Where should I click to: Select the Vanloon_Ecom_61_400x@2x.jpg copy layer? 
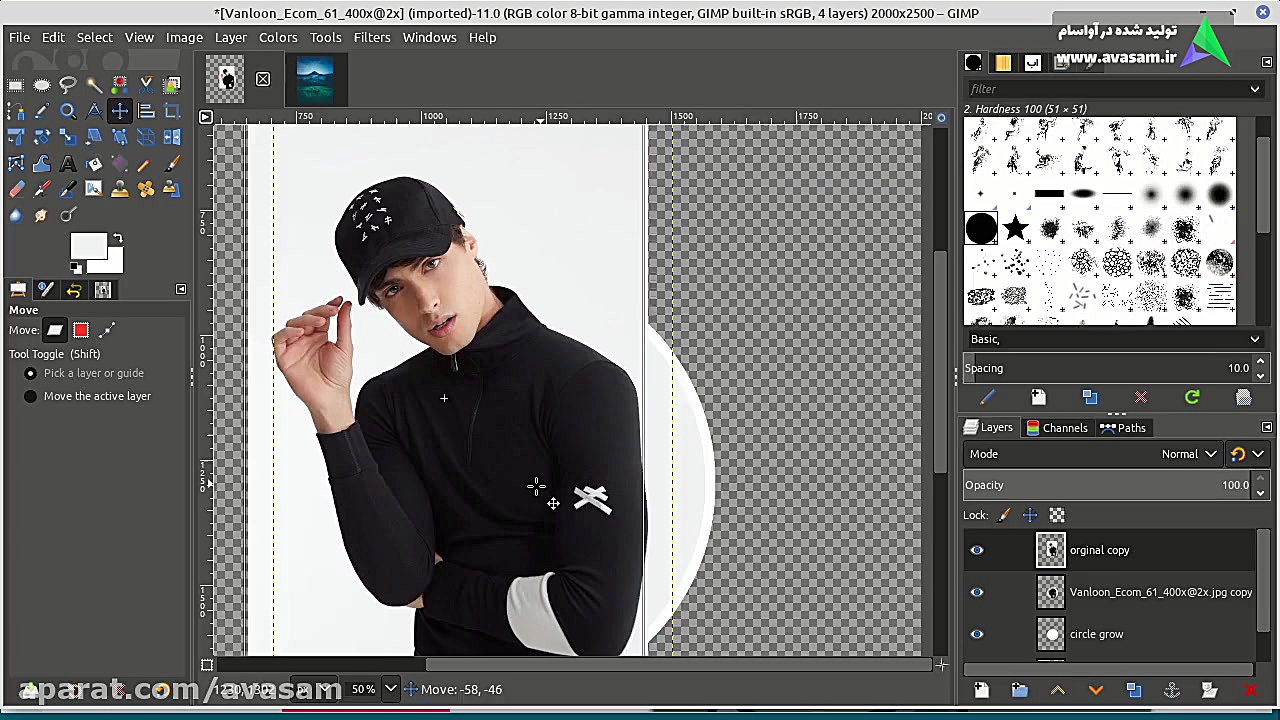coord(1160,592)
